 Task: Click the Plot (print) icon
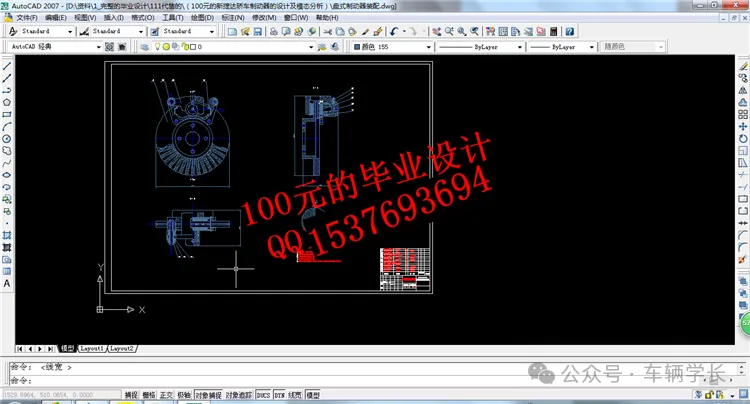tap(274, 32)
